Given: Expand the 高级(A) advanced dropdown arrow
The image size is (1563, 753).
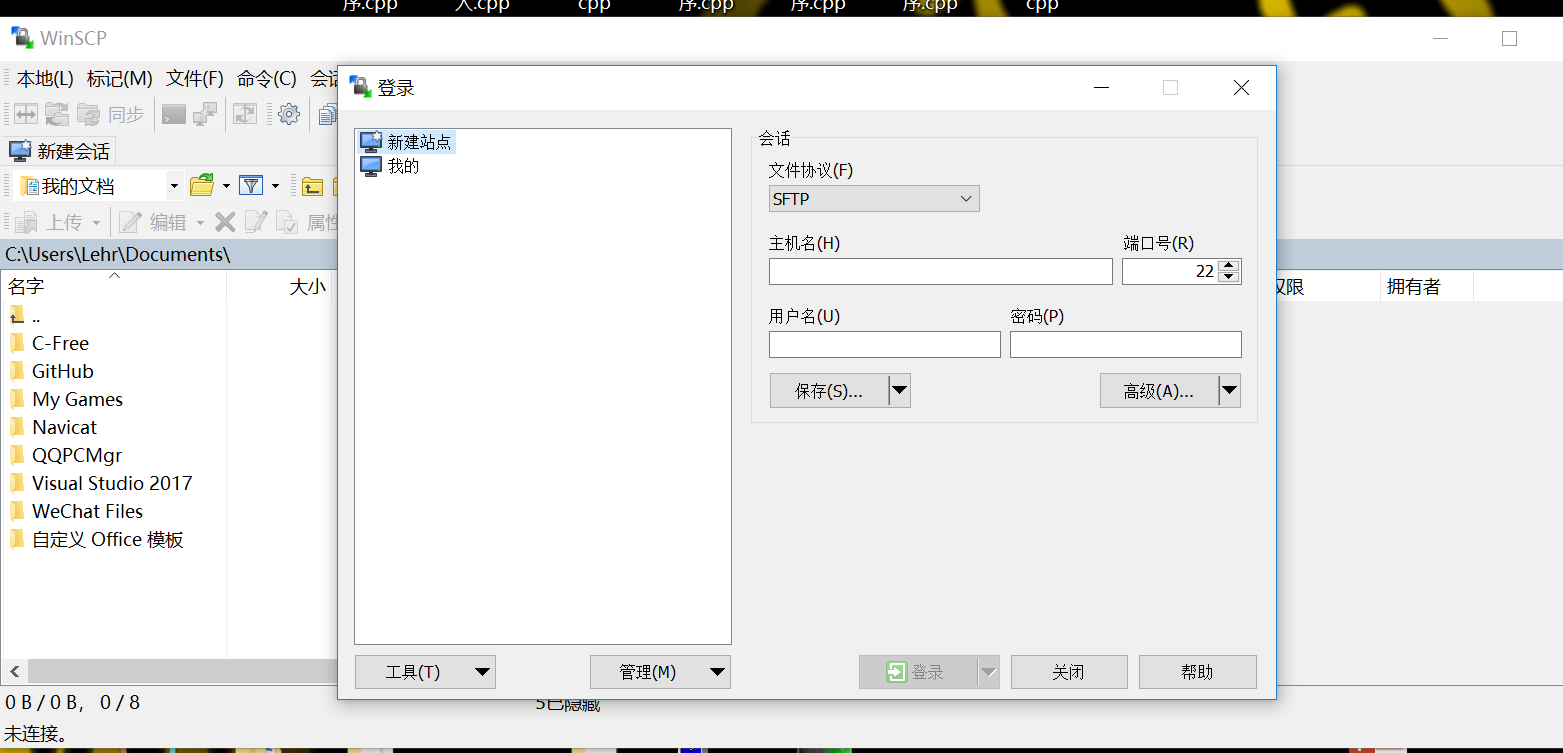Looking at the screenshot, I should tap(1229, 390).
